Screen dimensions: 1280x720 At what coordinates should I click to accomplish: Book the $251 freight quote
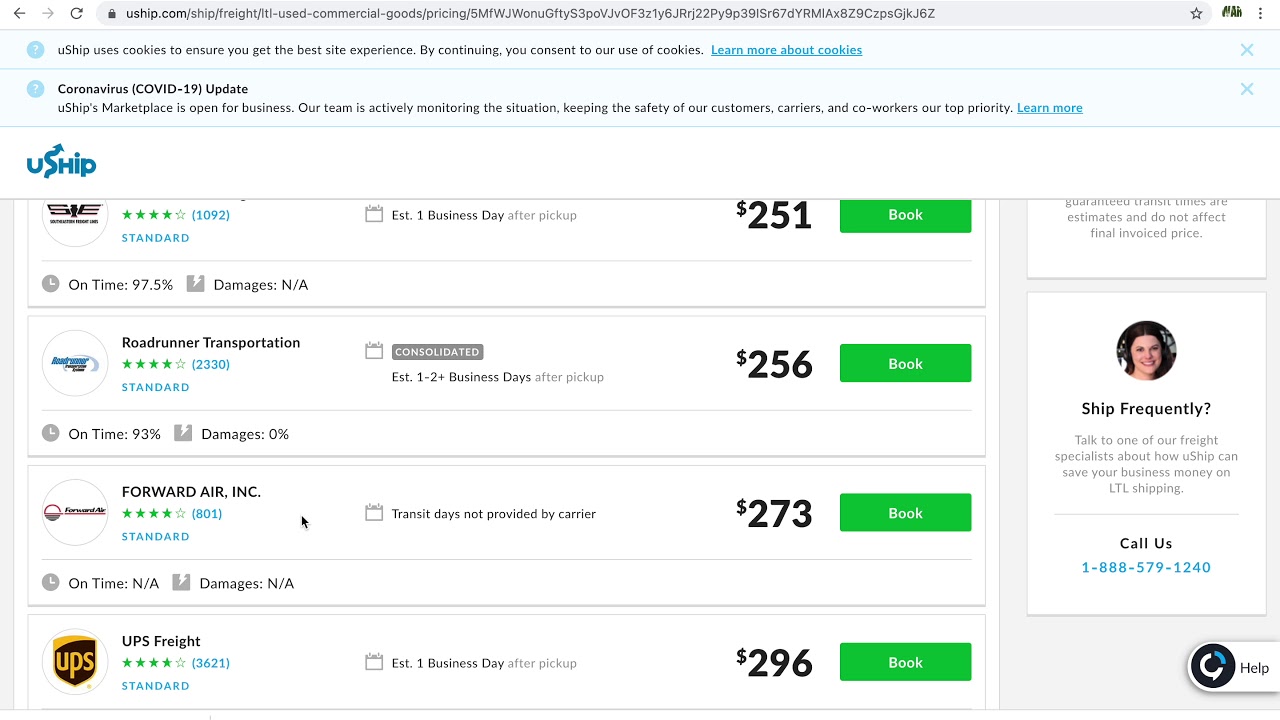905,215
